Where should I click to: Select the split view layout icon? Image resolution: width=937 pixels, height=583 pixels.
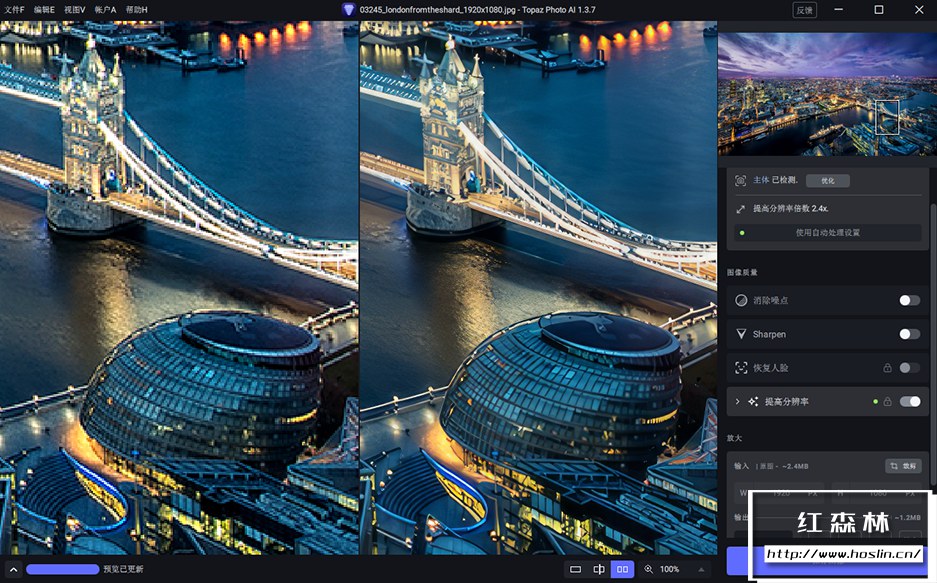599,569
